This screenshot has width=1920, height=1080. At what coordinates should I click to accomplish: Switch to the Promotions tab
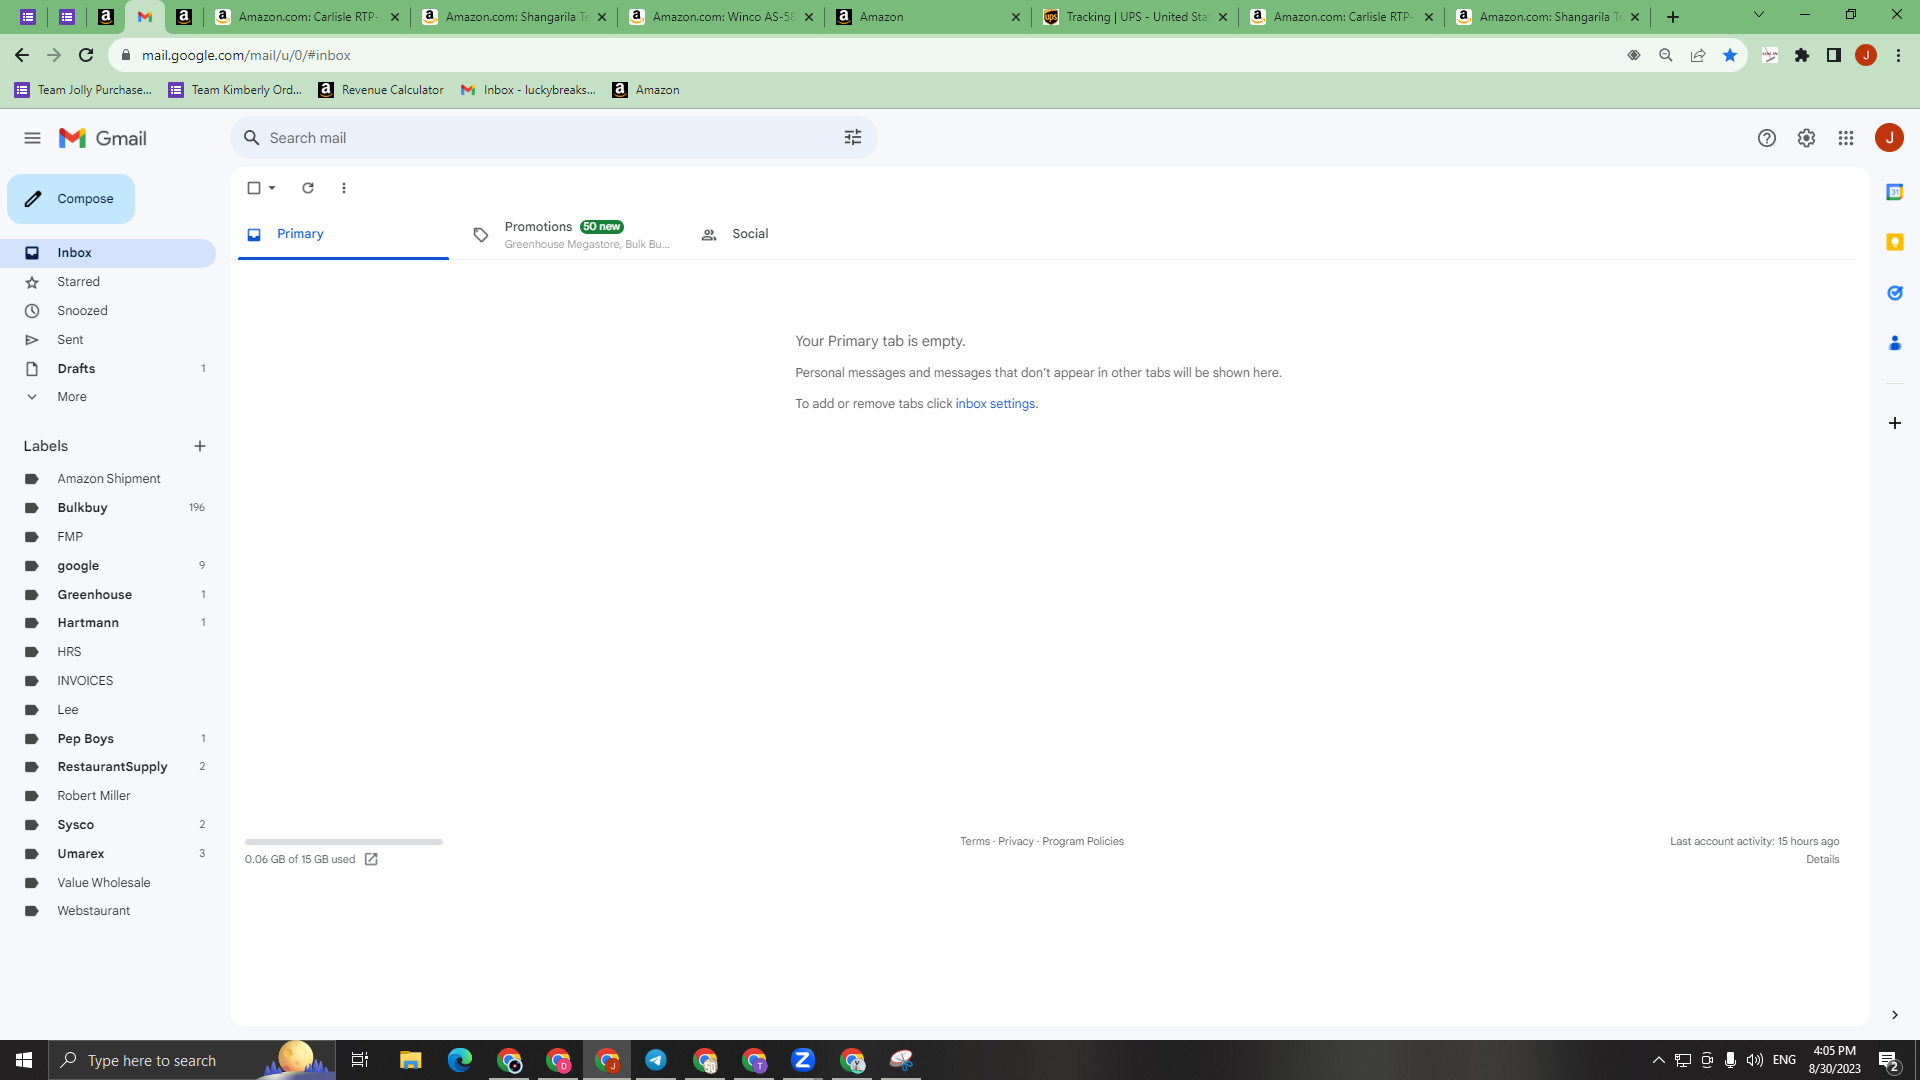[x=570, y=234]
